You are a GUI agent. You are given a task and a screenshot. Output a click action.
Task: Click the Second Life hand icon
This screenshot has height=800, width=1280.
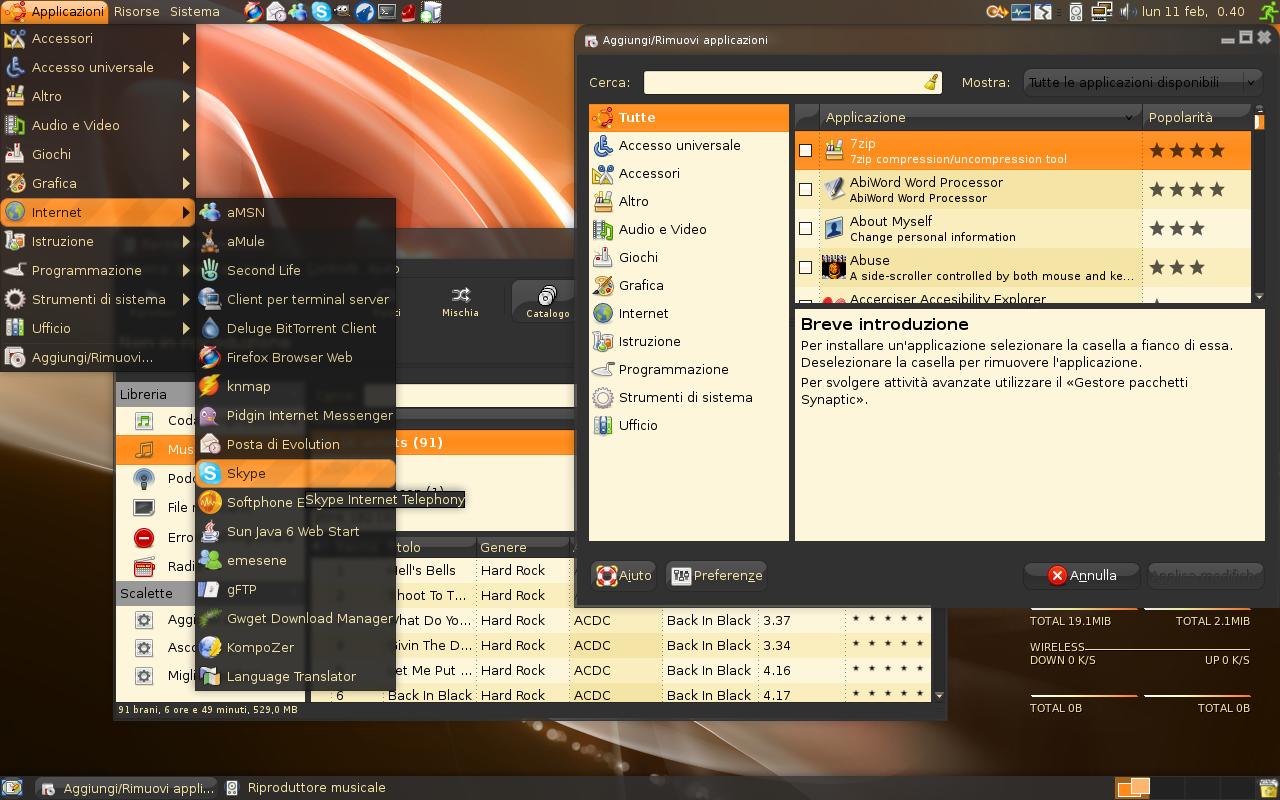click(x=210, y=270)
